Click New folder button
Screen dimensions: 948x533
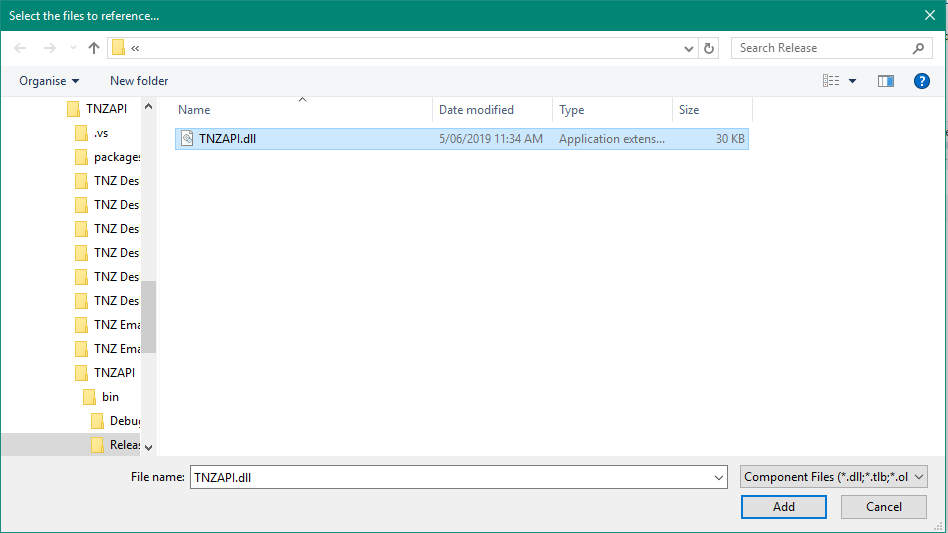click(139, 81)
